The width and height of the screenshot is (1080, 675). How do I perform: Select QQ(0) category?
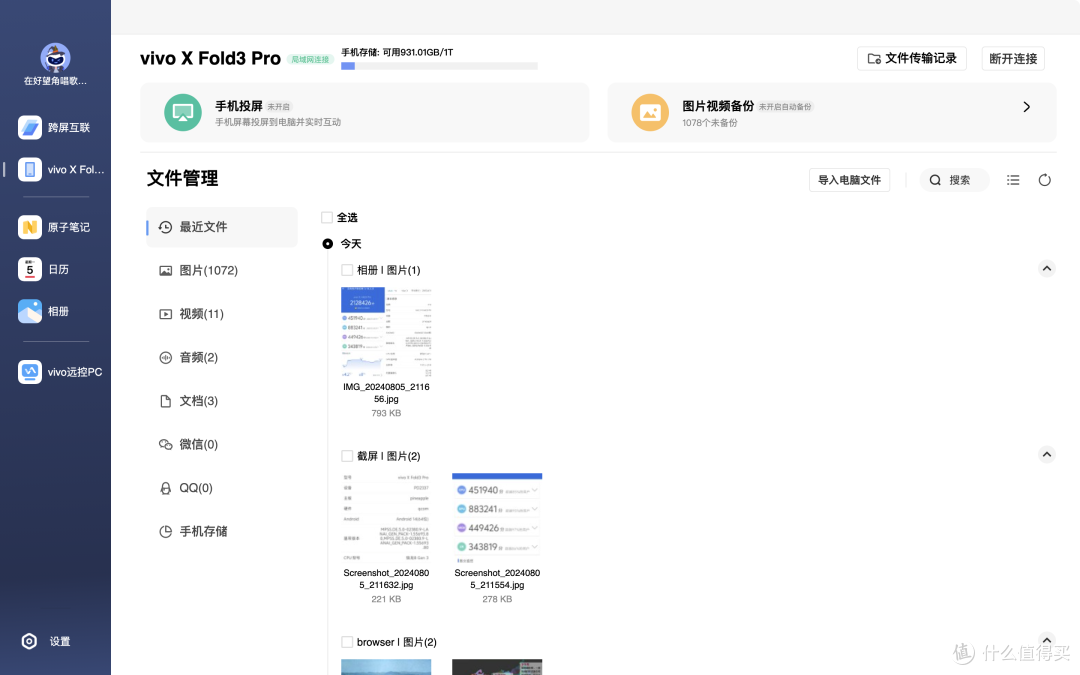(x=222, y=488)
